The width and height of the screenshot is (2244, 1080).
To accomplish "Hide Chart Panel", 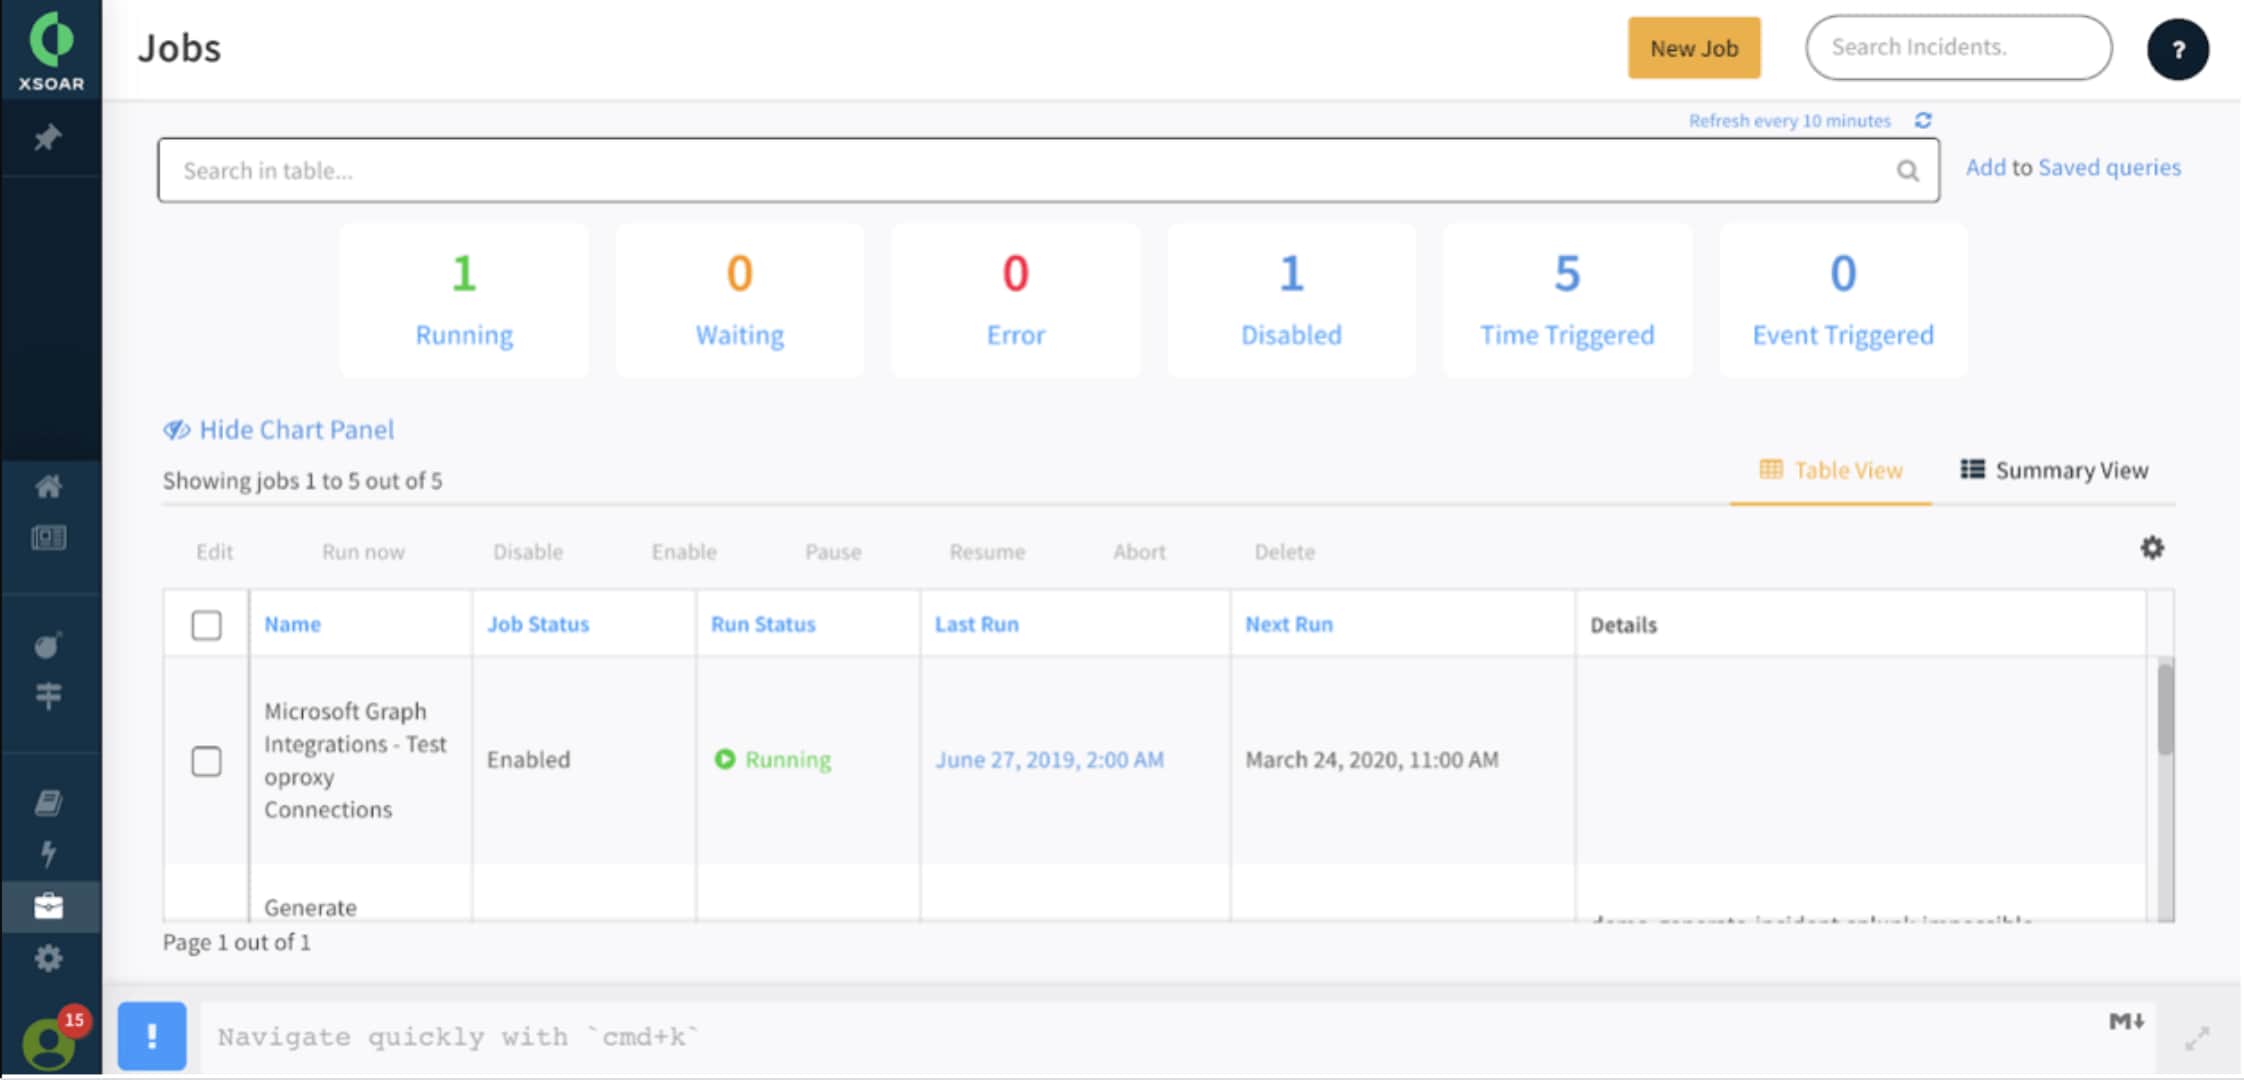I will coord(279,430).
